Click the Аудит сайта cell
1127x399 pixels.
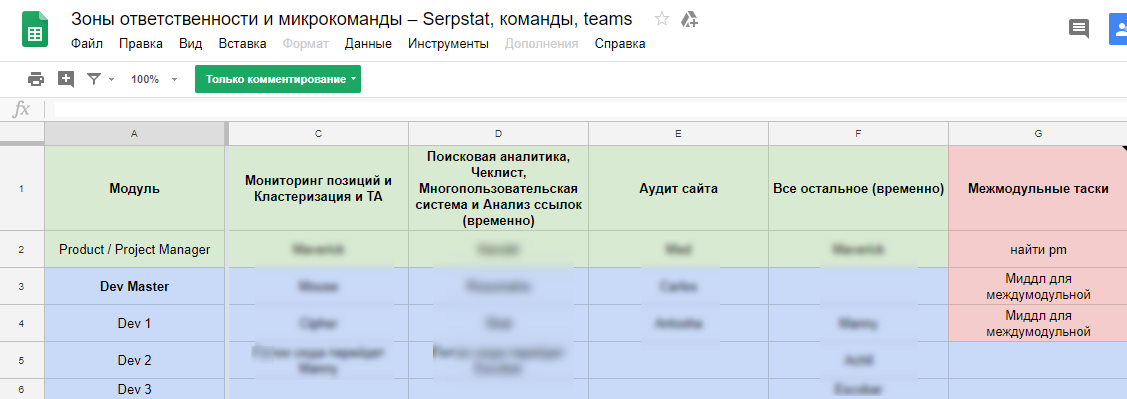click(x=678, y=188)
